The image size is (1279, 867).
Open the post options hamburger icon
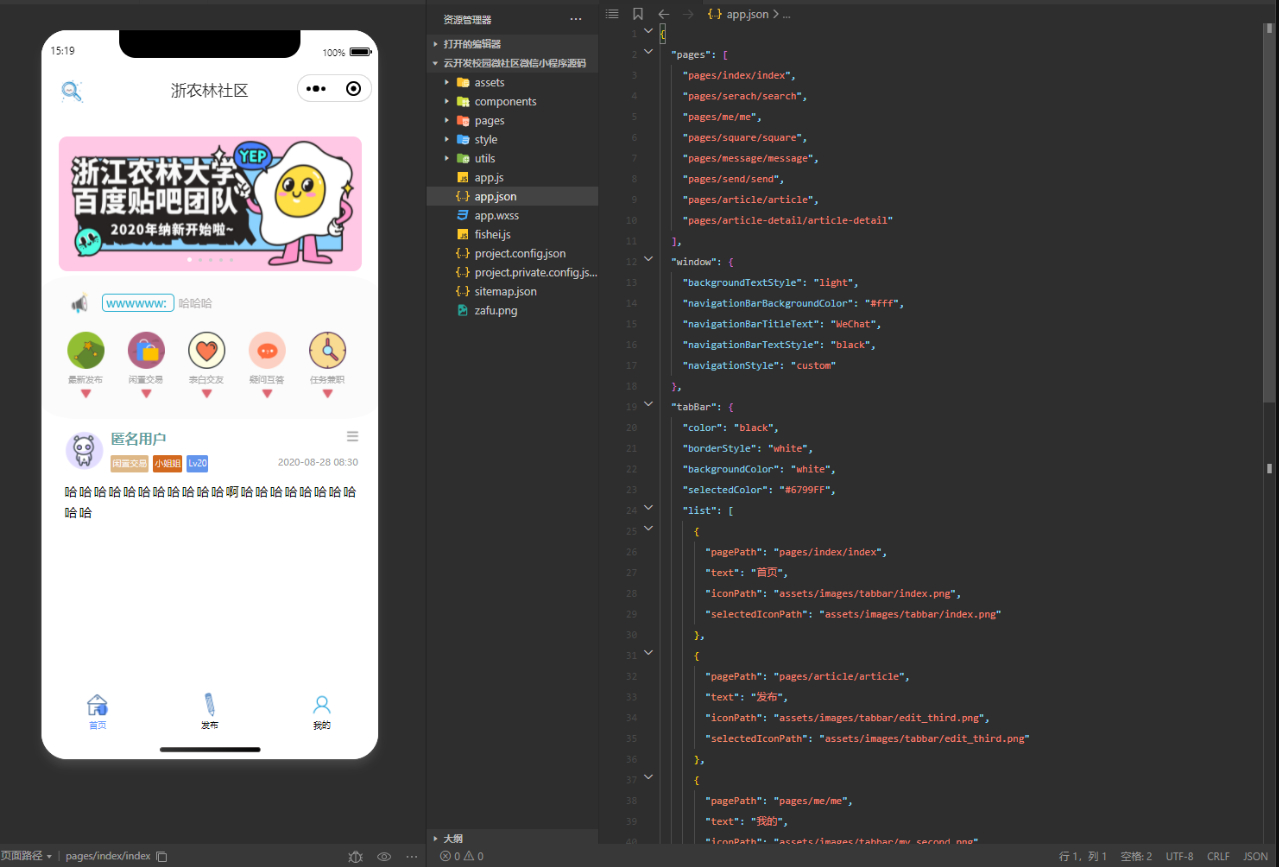click(352, 436)
